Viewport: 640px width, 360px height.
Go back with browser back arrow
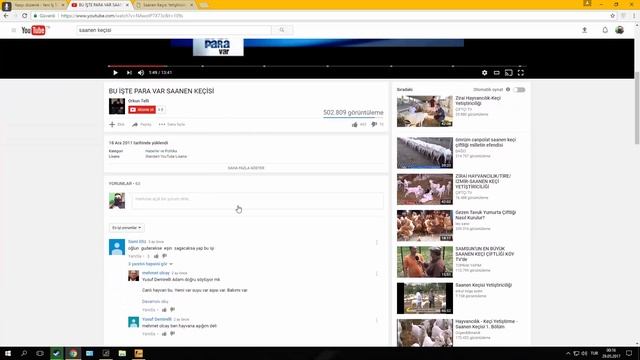(x=6, y=16)
